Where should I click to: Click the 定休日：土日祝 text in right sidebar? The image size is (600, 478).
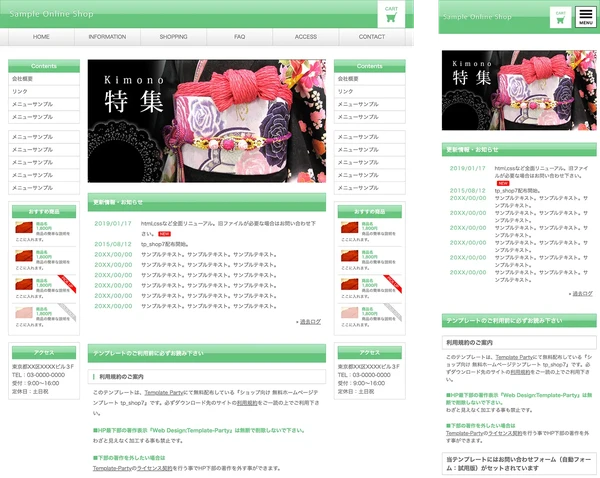[356, 392]
